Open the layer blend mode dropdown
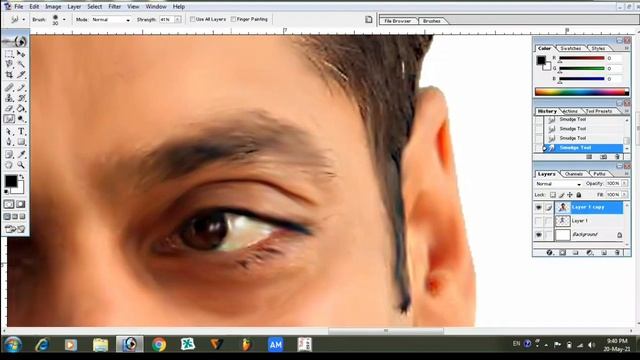The width and height of the screenshot is (640, 360). pyautogui.click(x=579, y=184)
